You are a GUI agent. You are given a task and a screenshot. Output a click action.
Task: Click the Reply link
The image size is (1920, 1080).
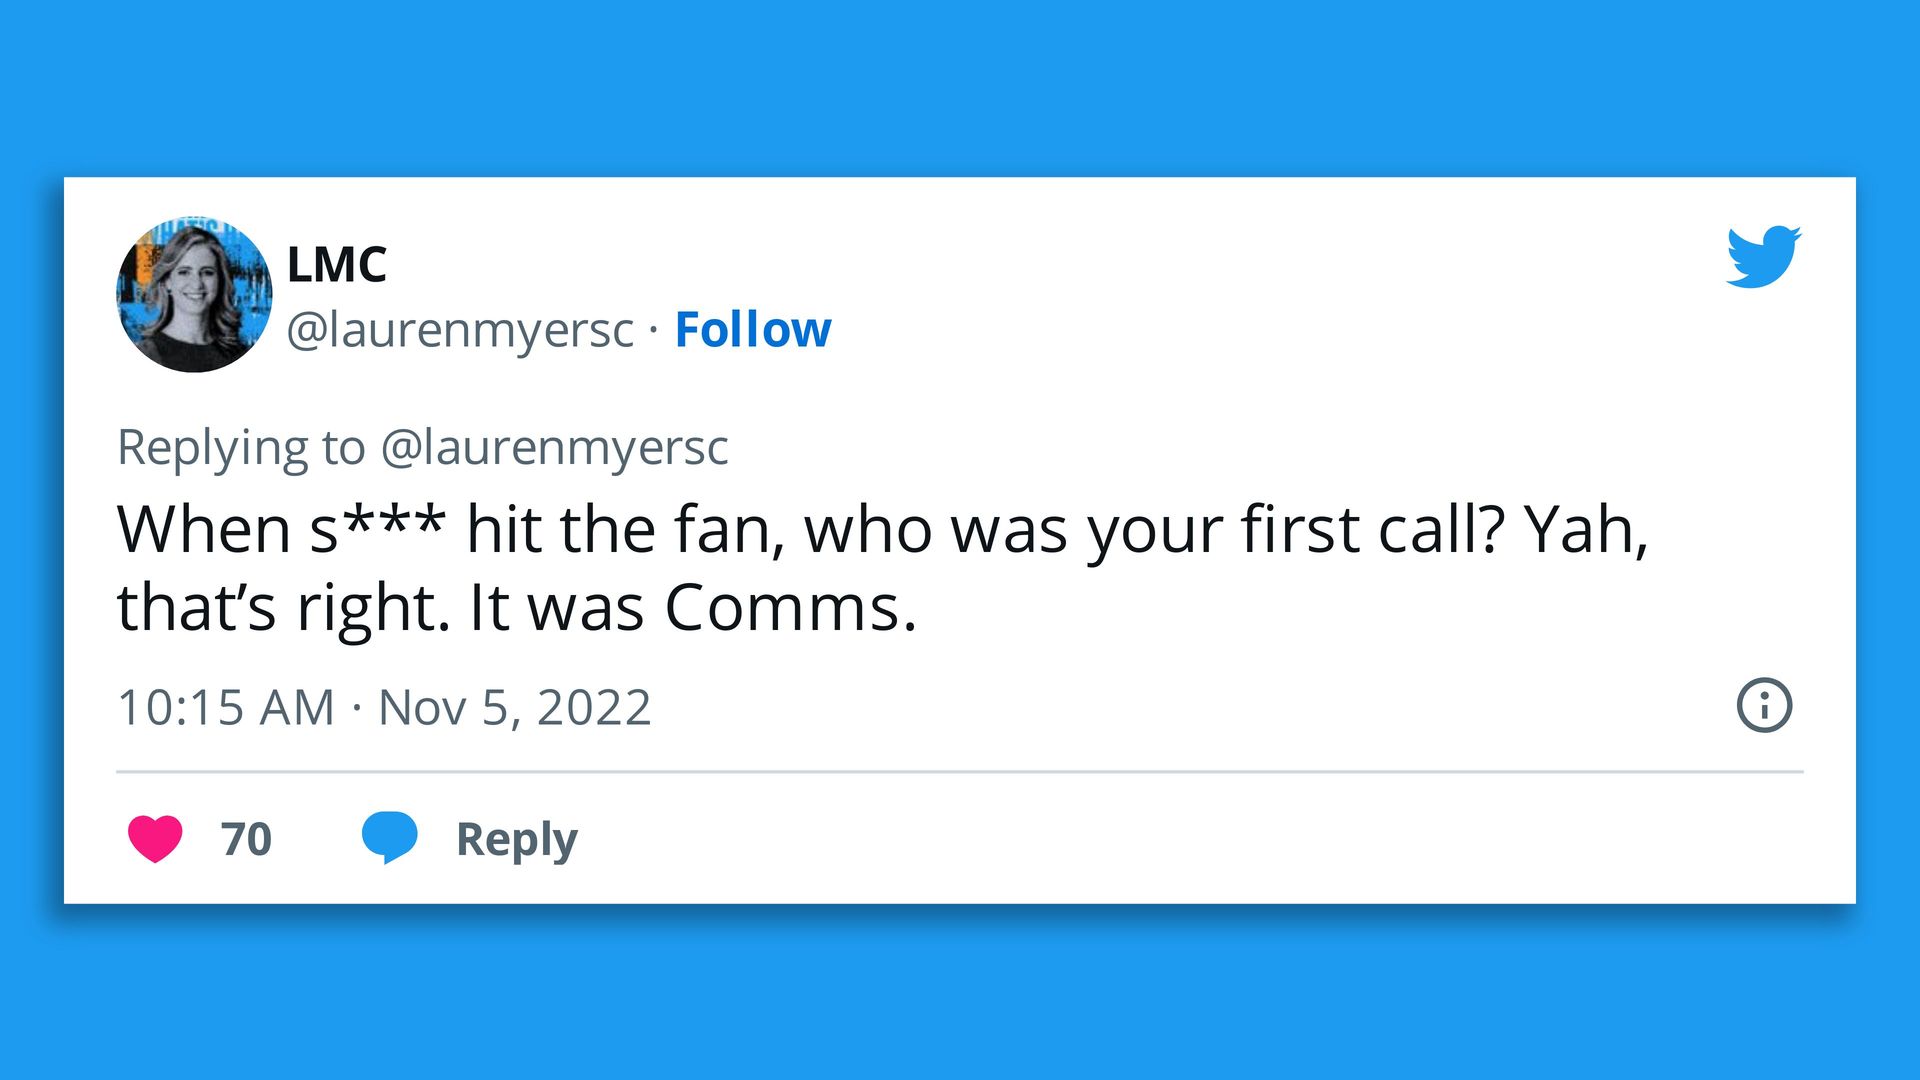(x=515, y=838)
